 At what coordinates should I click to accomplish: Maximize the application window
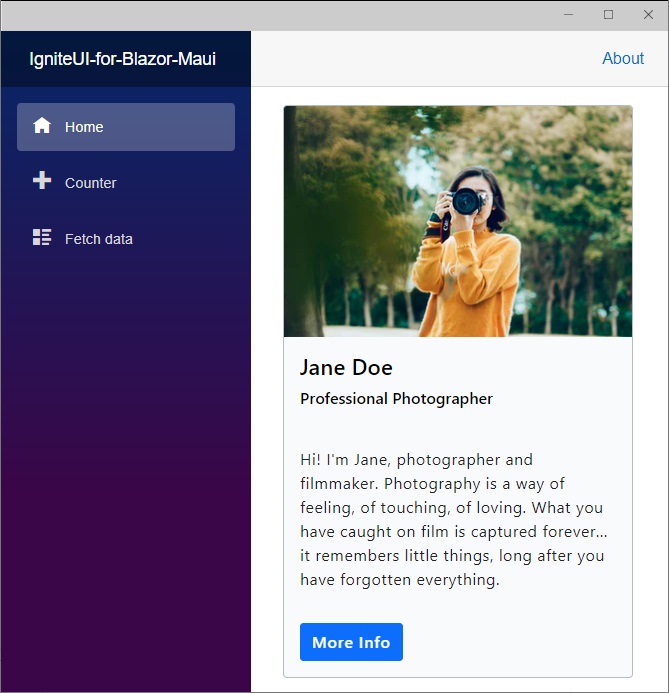(608, 15)
